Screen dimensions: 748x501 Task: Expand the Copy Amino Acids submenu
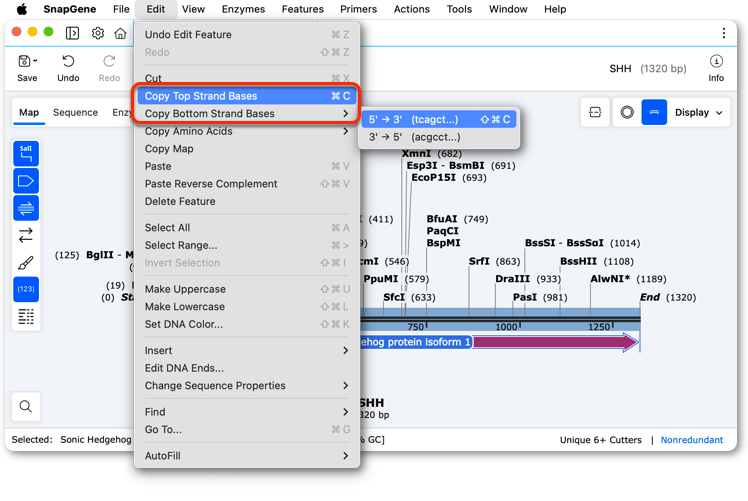tap(247, 131)
